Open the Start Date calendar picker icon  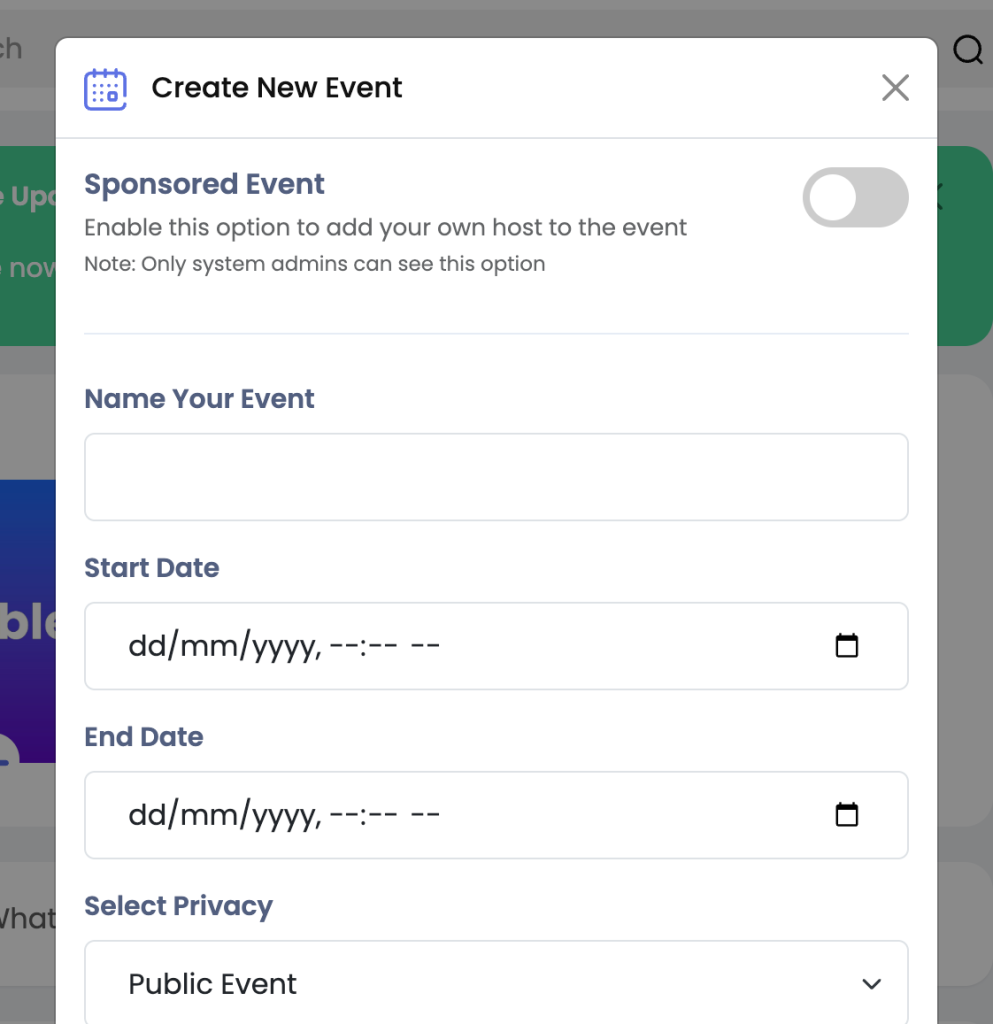pyautogui.click(x=847, y=646)
